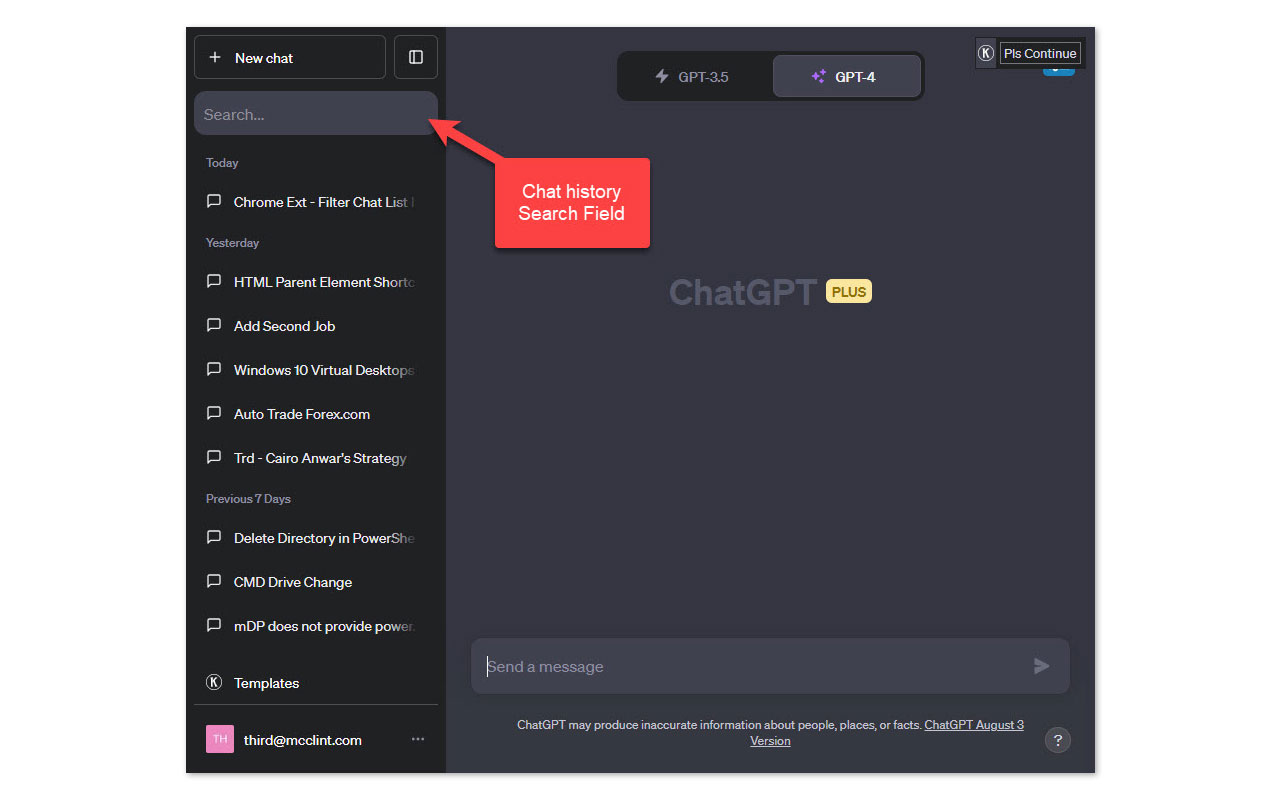
Task: Click the plus icon in New chat
Action: point(215,57)
